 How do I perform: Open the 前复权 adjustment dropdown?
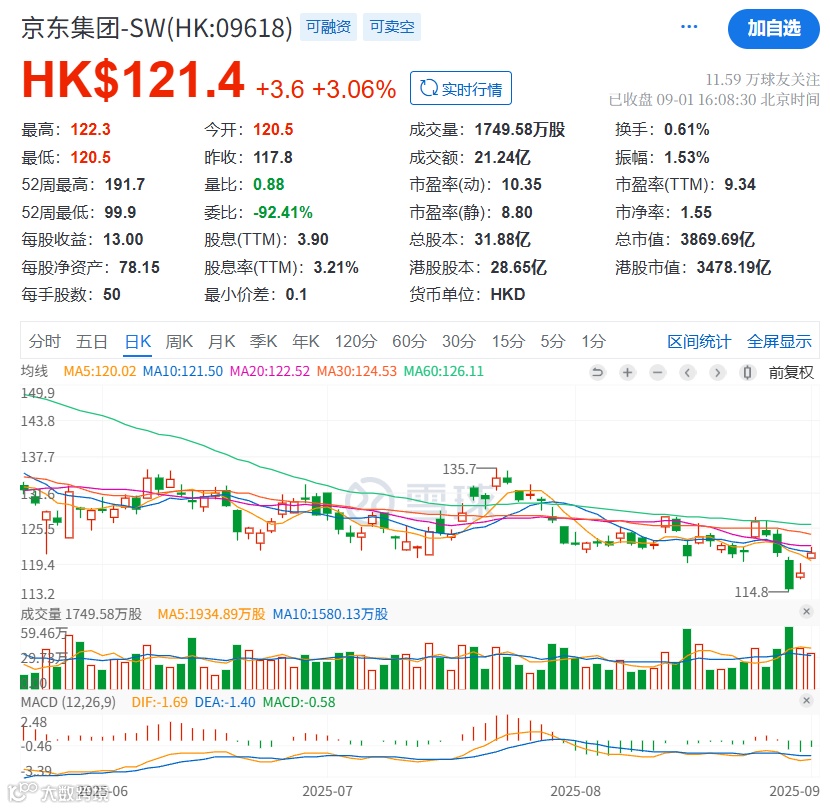tap(791, 373)
